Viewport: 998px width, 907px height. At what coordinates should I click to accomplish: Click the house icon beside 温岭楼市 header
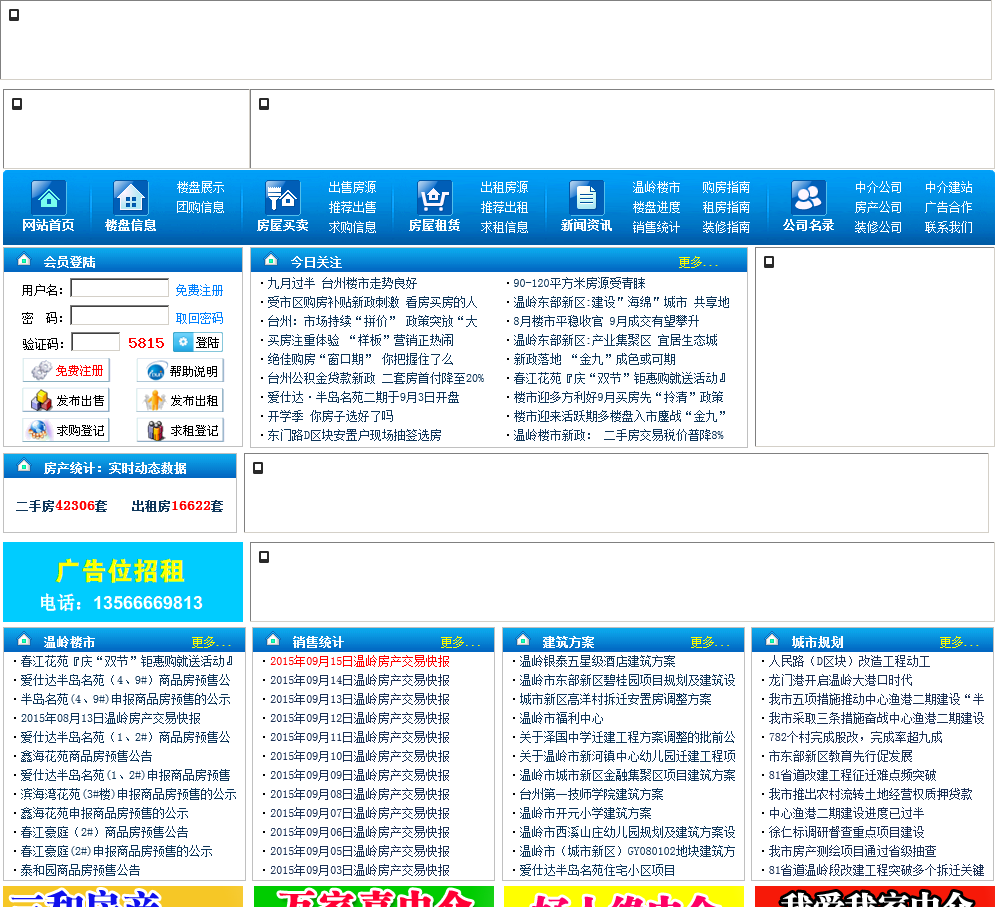[24, 640]
